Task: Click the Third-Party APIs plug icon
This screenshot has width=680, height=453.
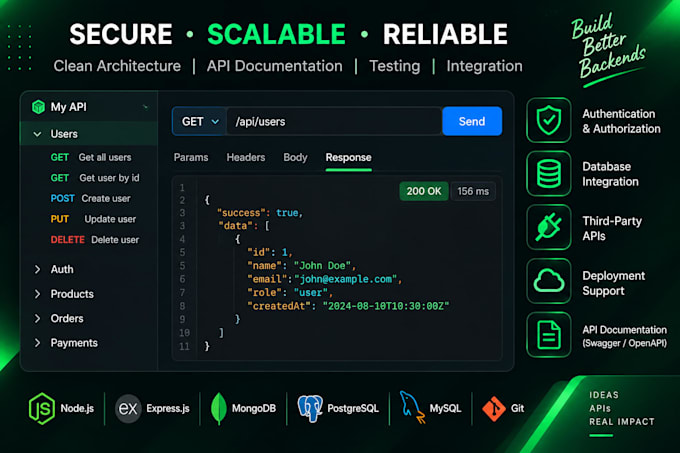Action: pyautogui.click(x=549, y=227)
